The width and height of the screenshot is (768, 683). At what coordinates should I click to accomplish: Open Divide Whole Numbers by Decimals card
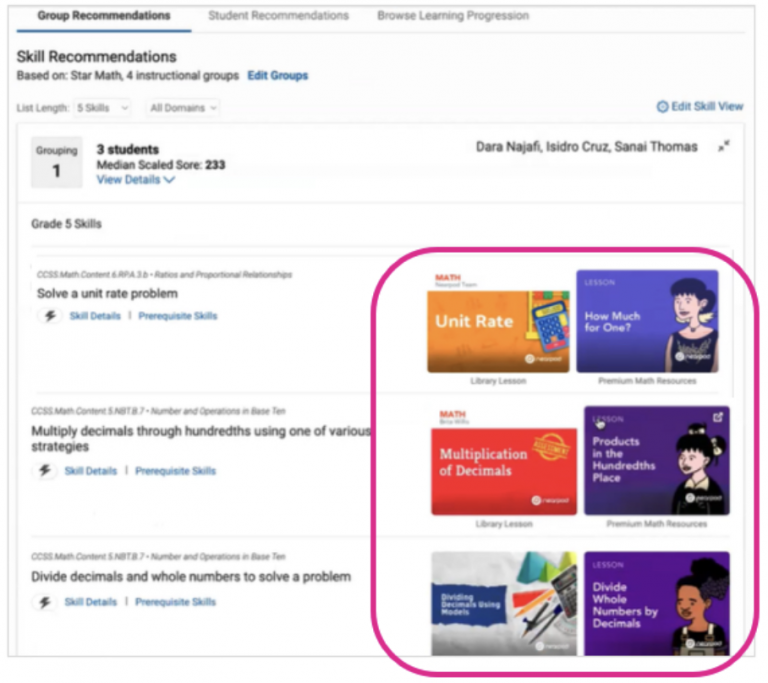656,604
